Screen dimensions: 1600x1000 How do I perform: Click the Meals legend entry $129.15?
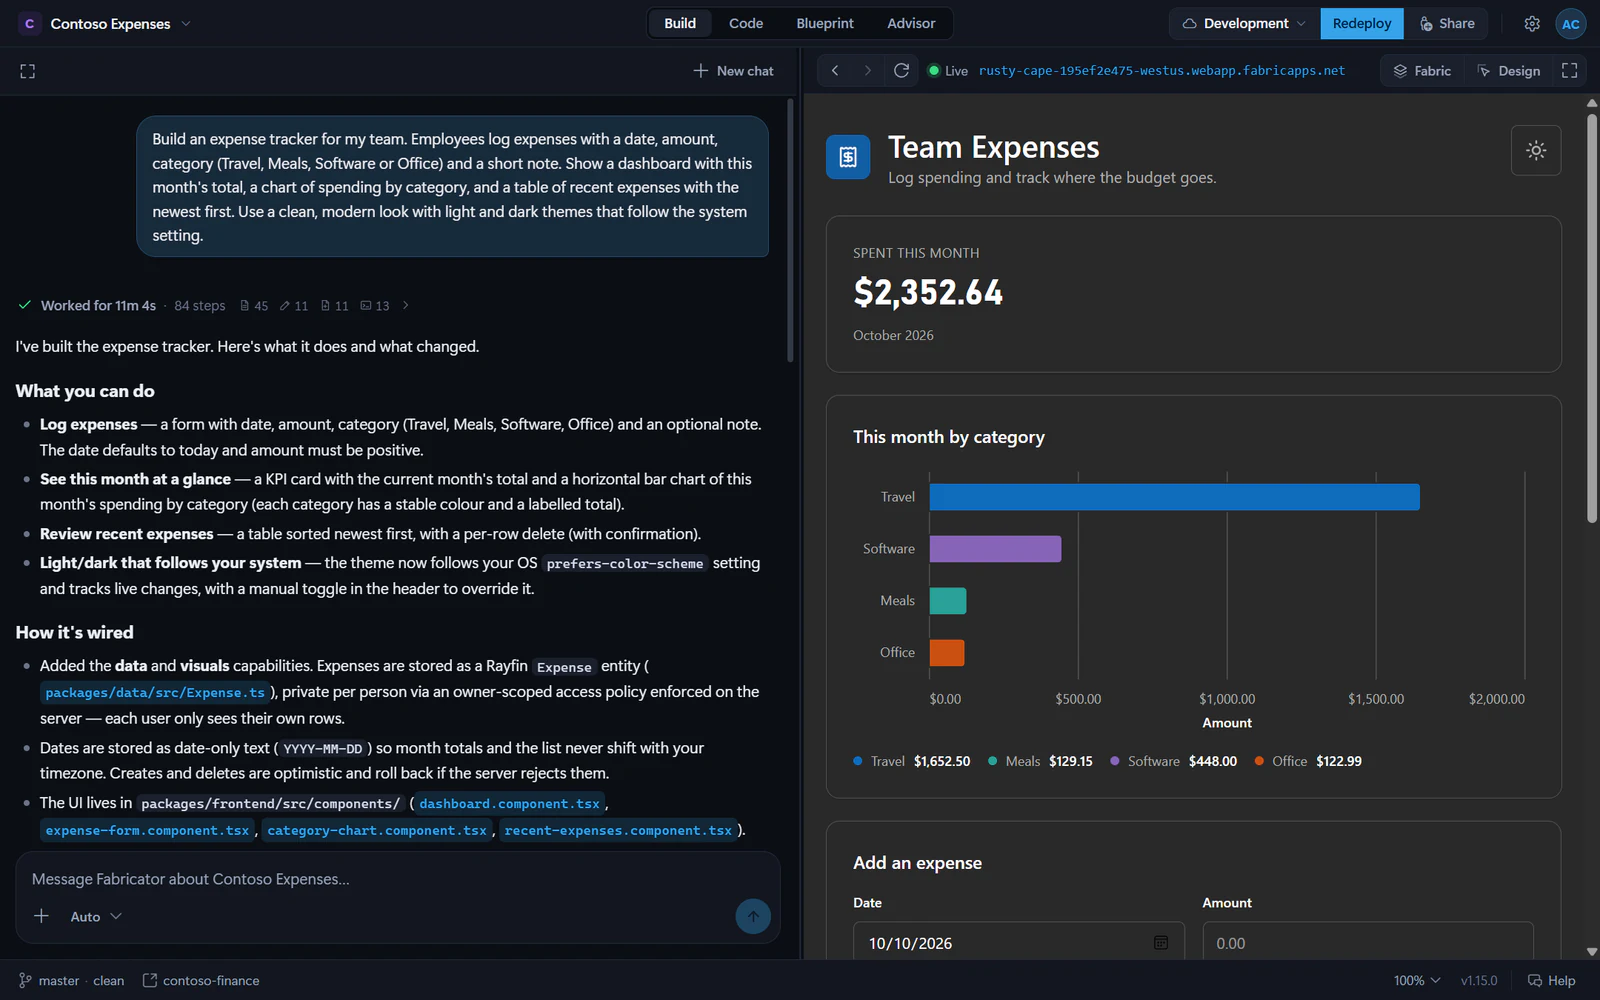click(1040, 761)
